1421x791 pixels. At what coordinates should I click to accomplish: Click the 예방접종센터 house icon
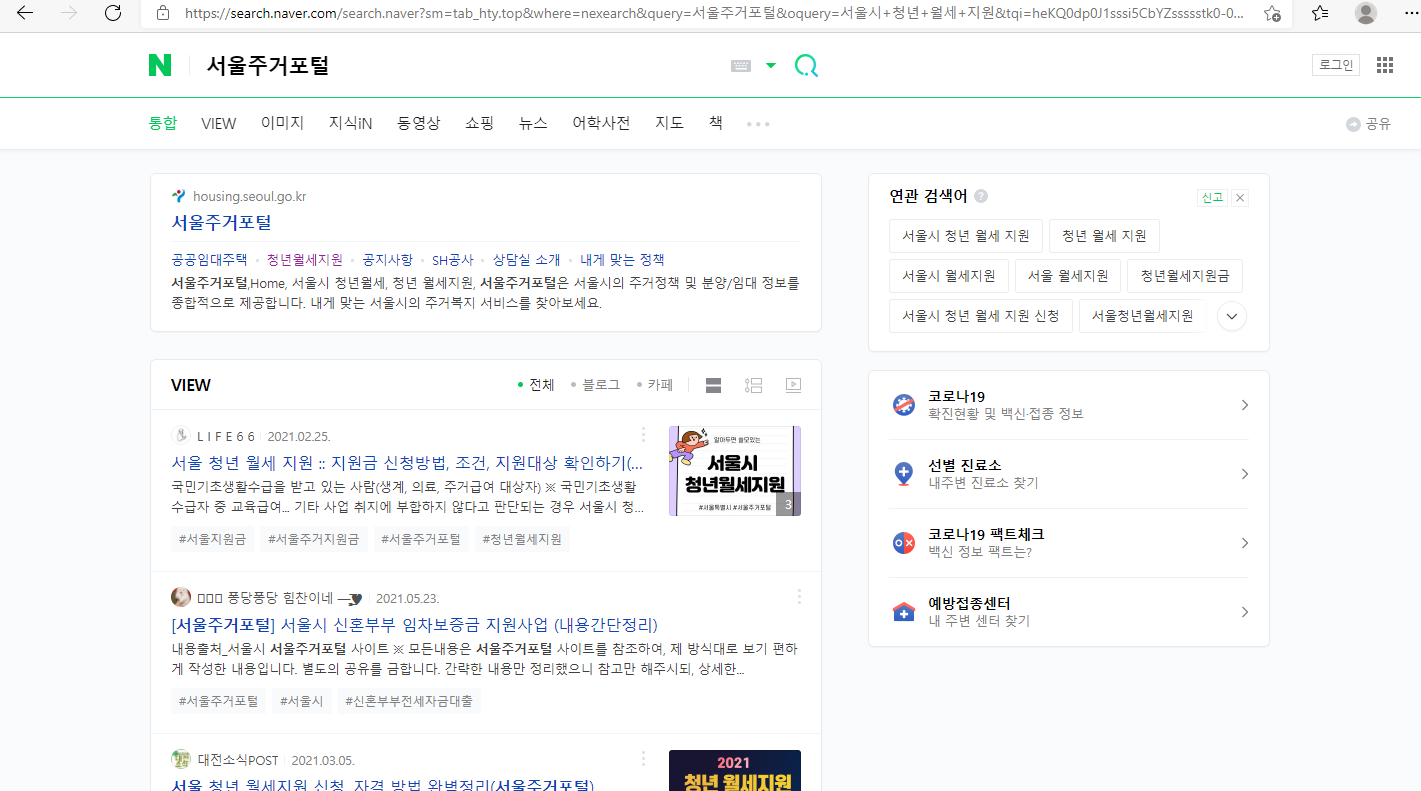click(x=904, y=612)
